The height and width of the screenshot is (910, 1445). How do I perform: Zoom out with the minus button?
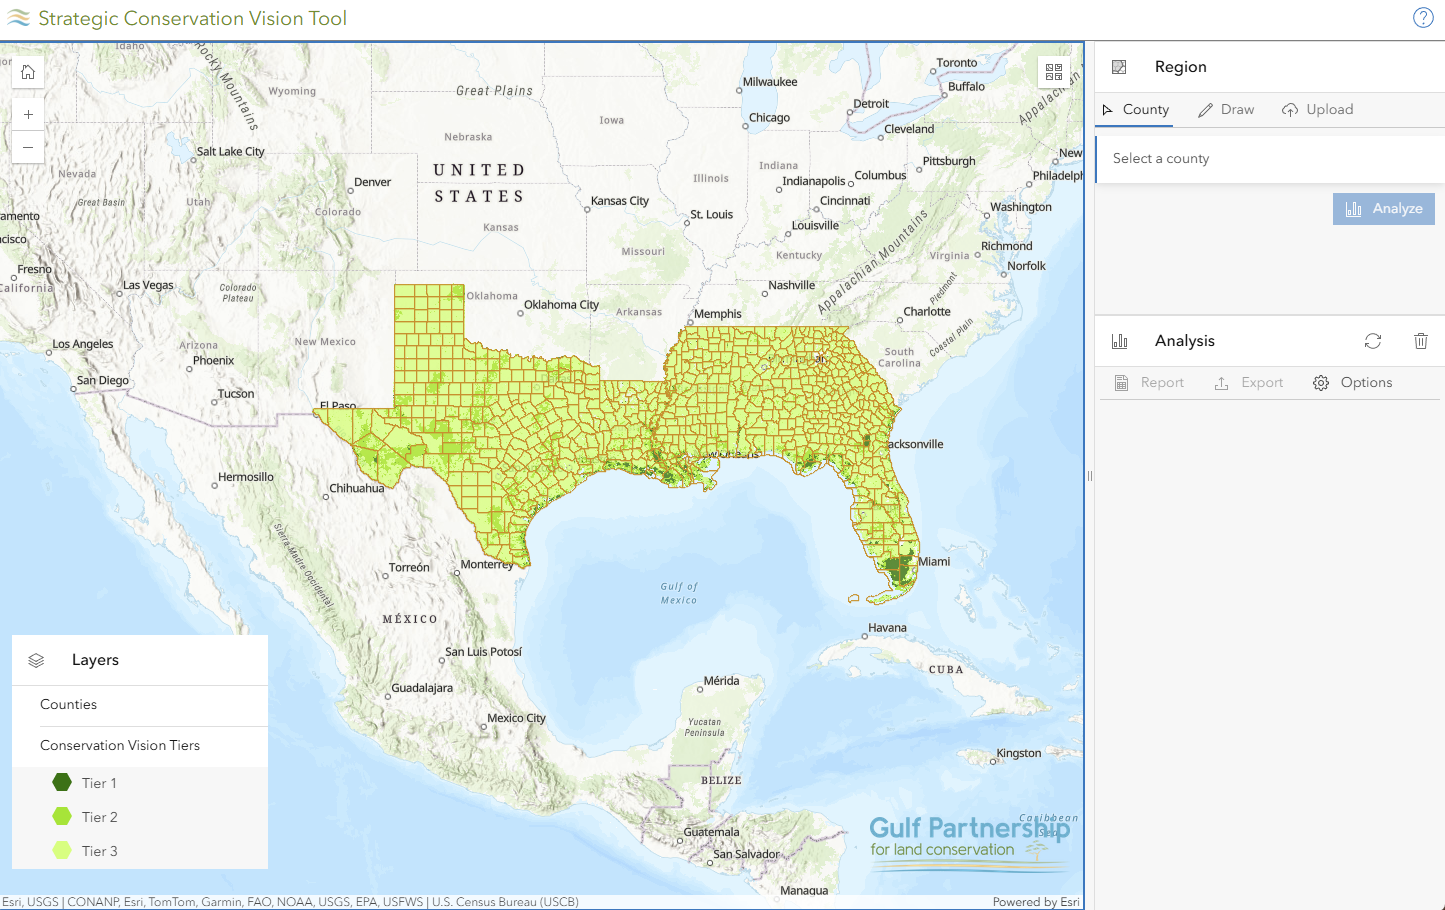(x=28, y=147)
